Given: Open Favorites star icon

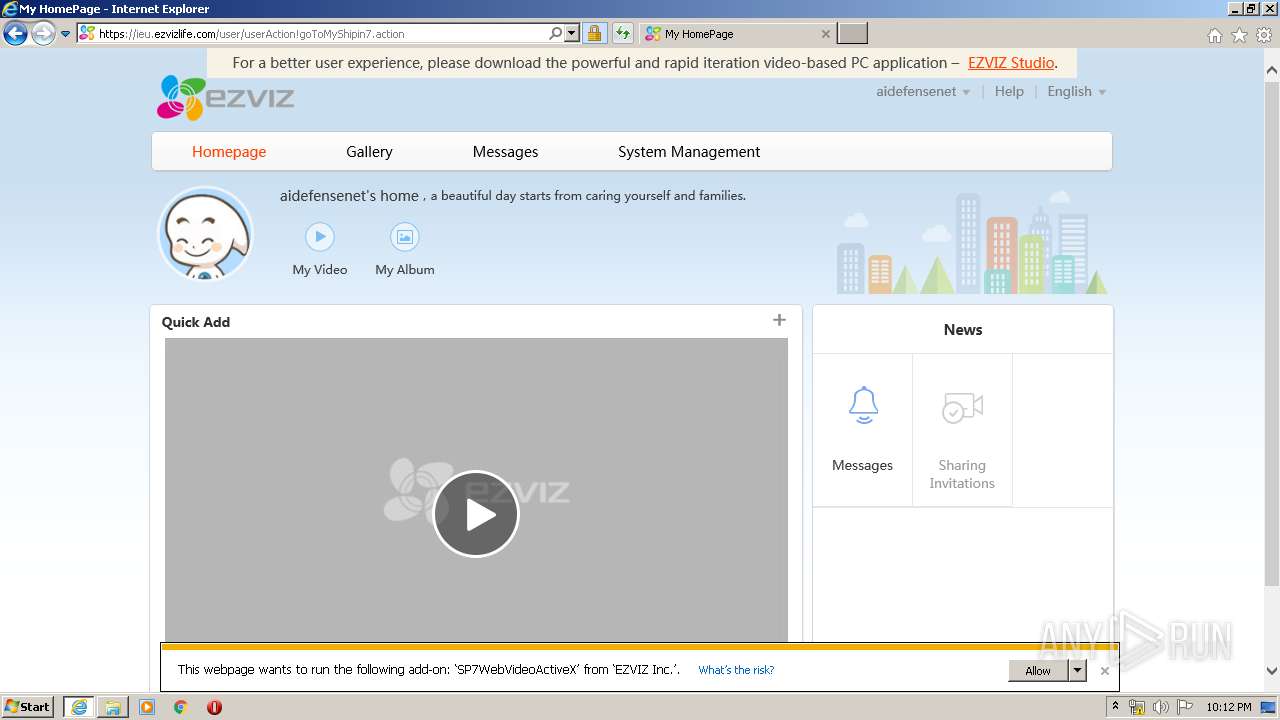Looking at the screenshot, I should (x=1239, y=35).
